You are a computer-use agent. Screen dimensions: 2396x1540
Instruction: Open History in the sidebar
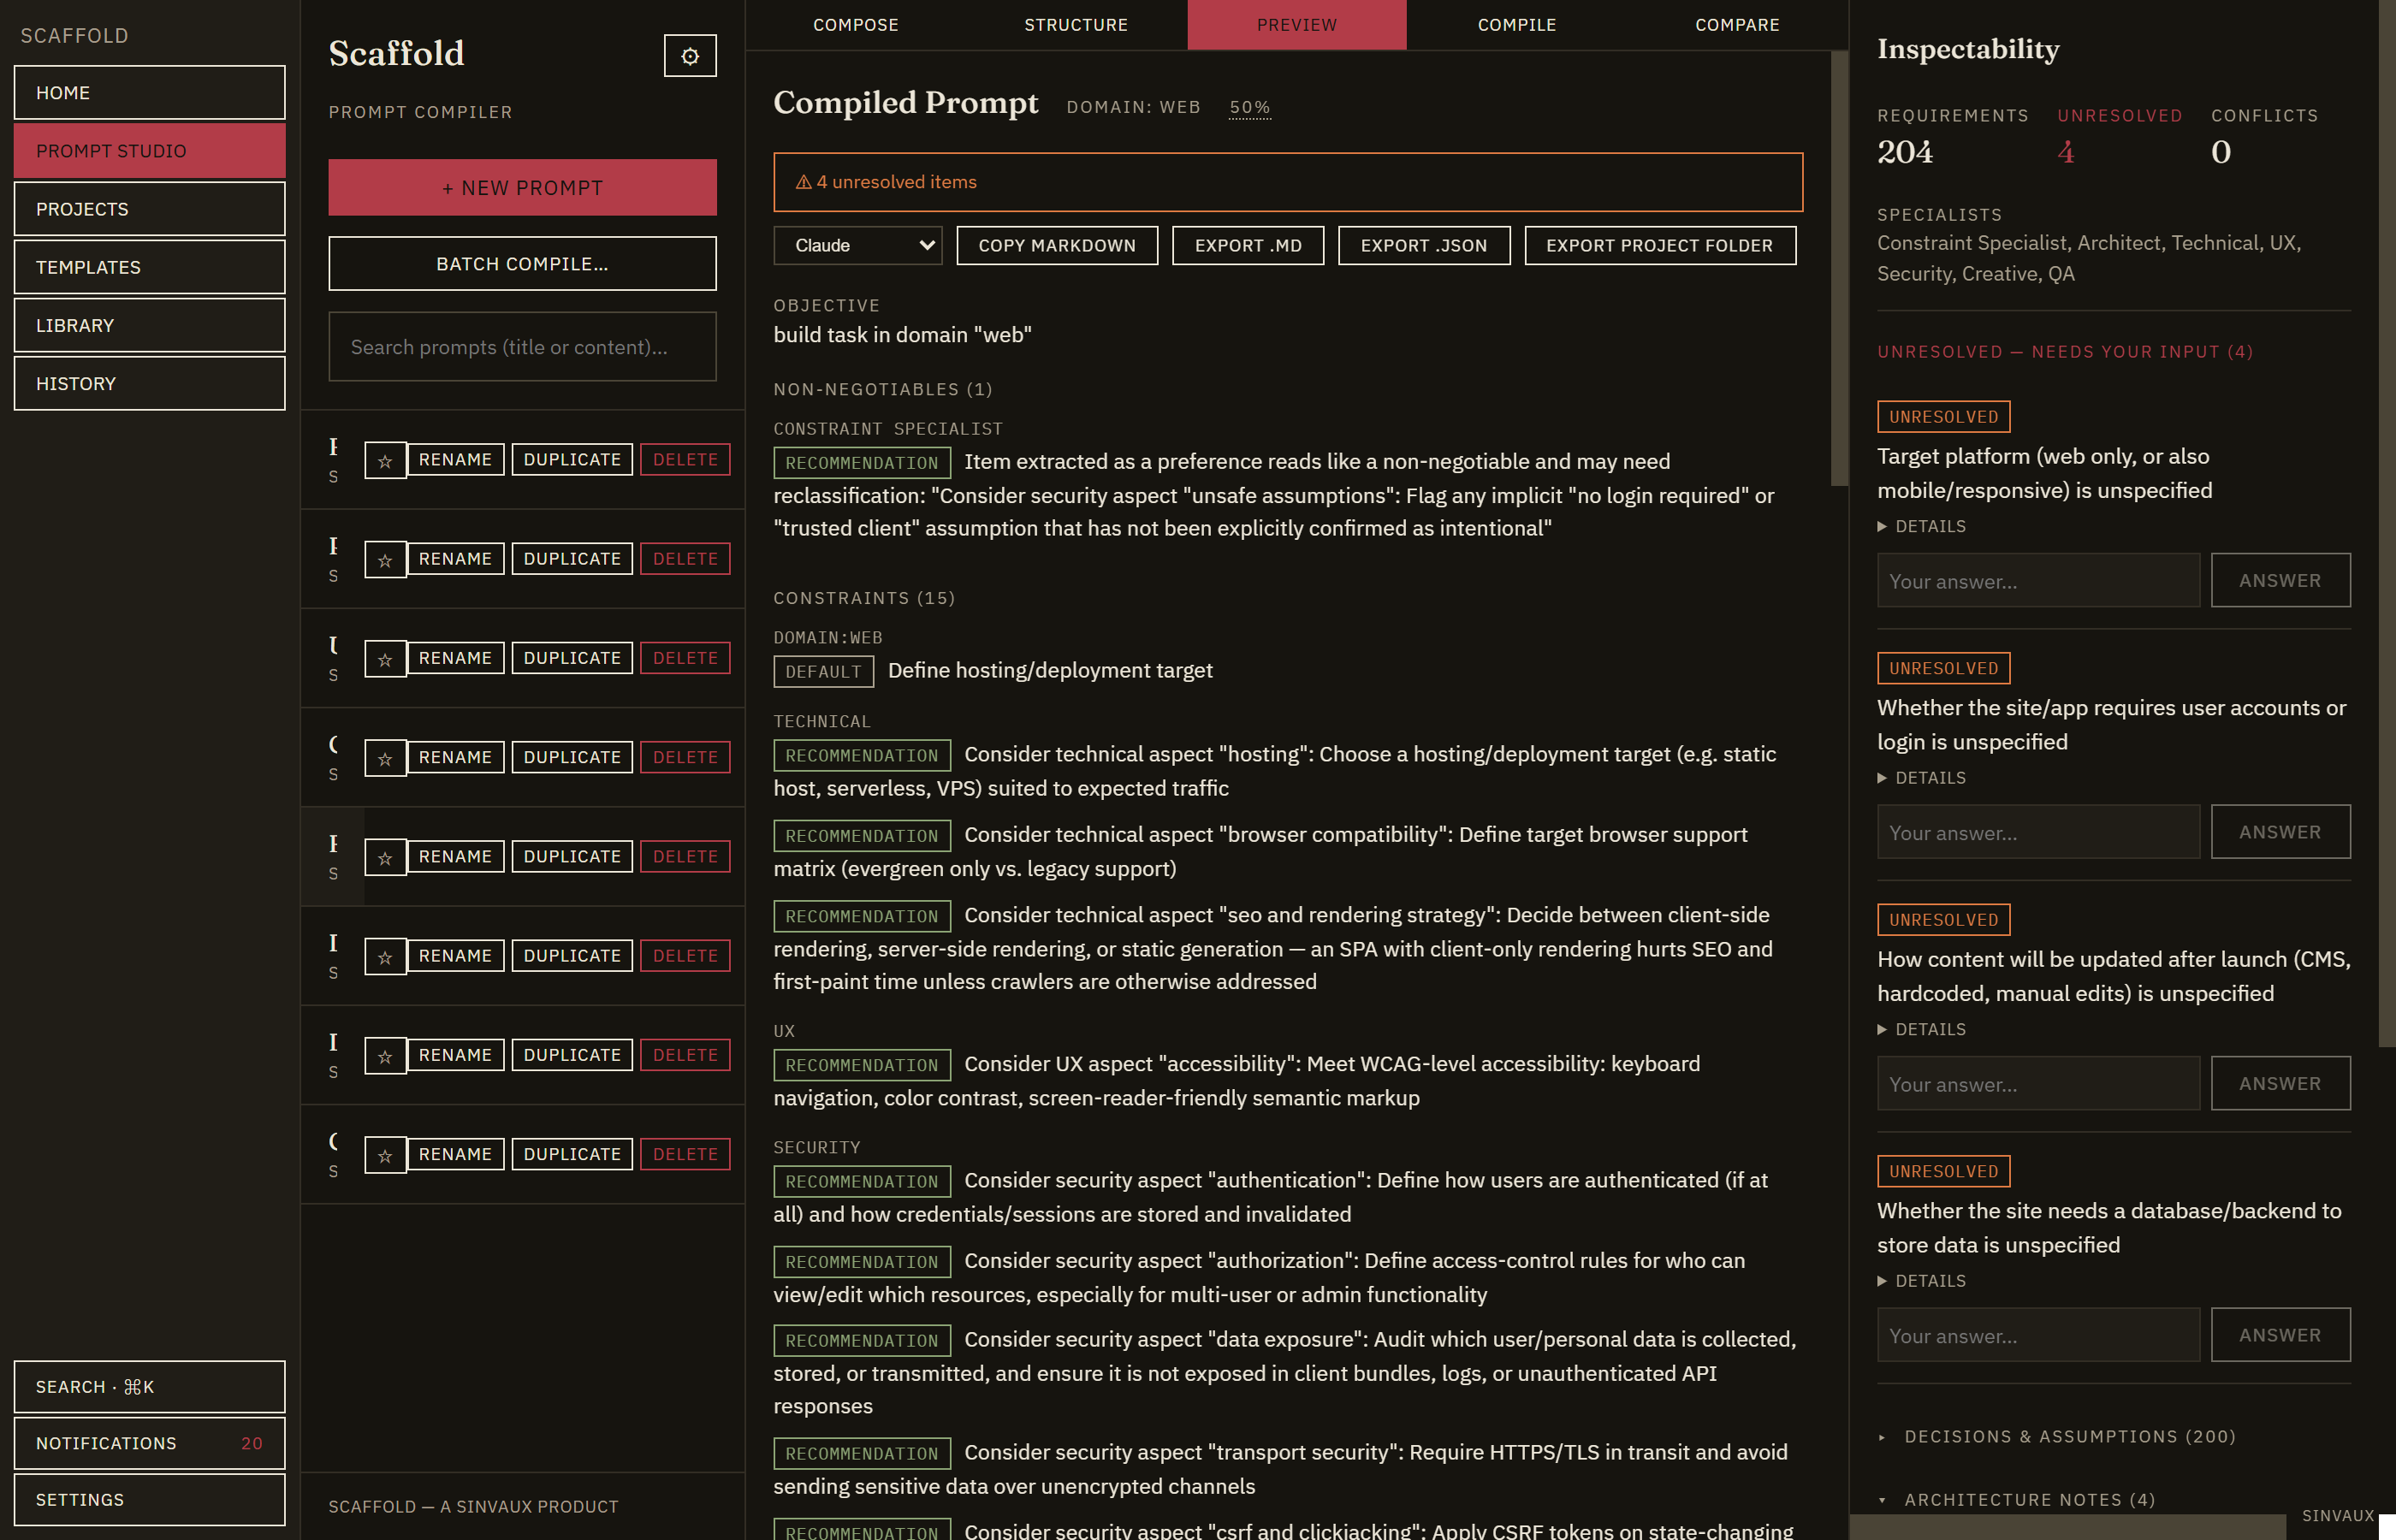coord(149,383)
